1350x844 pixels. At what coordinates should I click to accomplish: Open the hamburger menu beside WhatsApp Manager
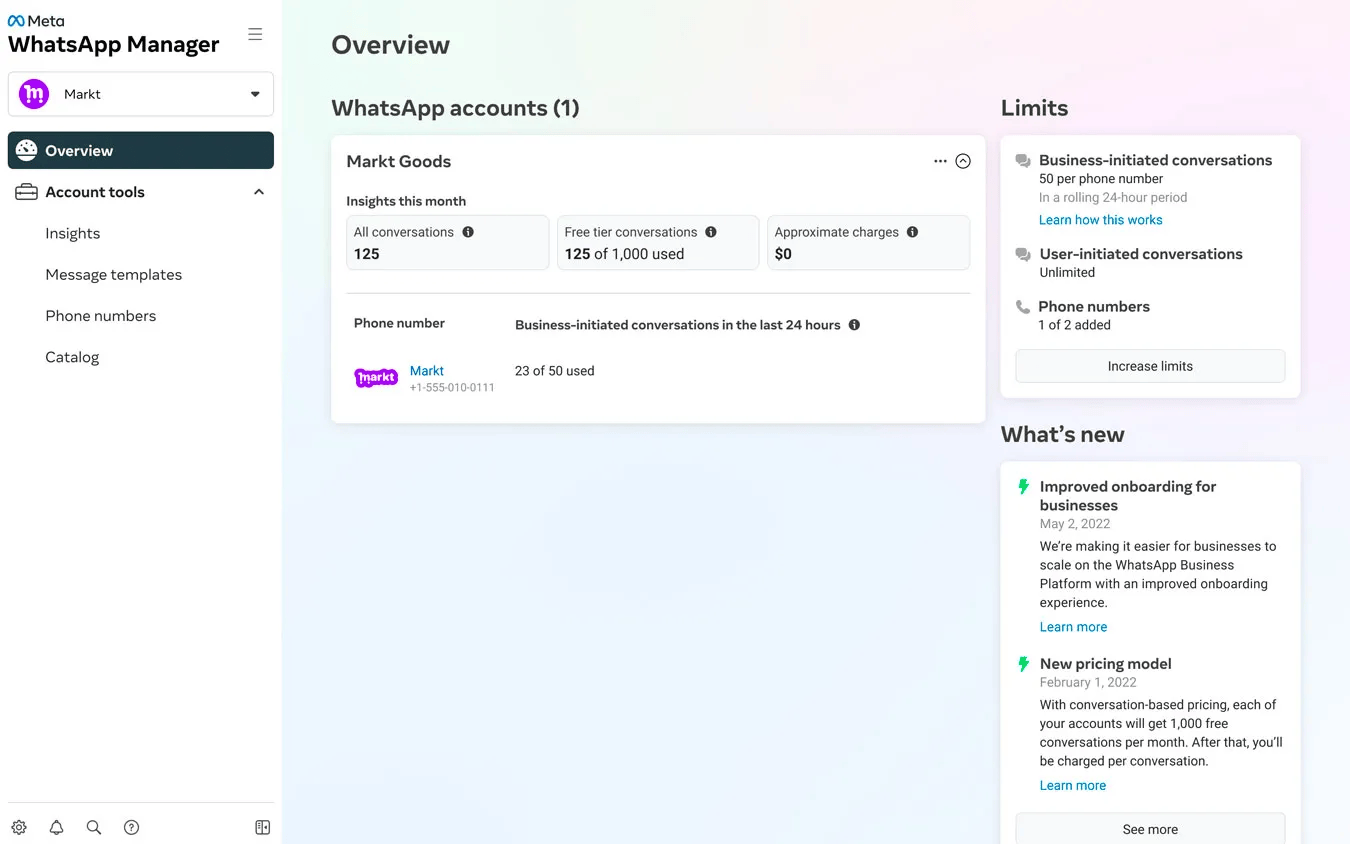(x=256, y=32)
